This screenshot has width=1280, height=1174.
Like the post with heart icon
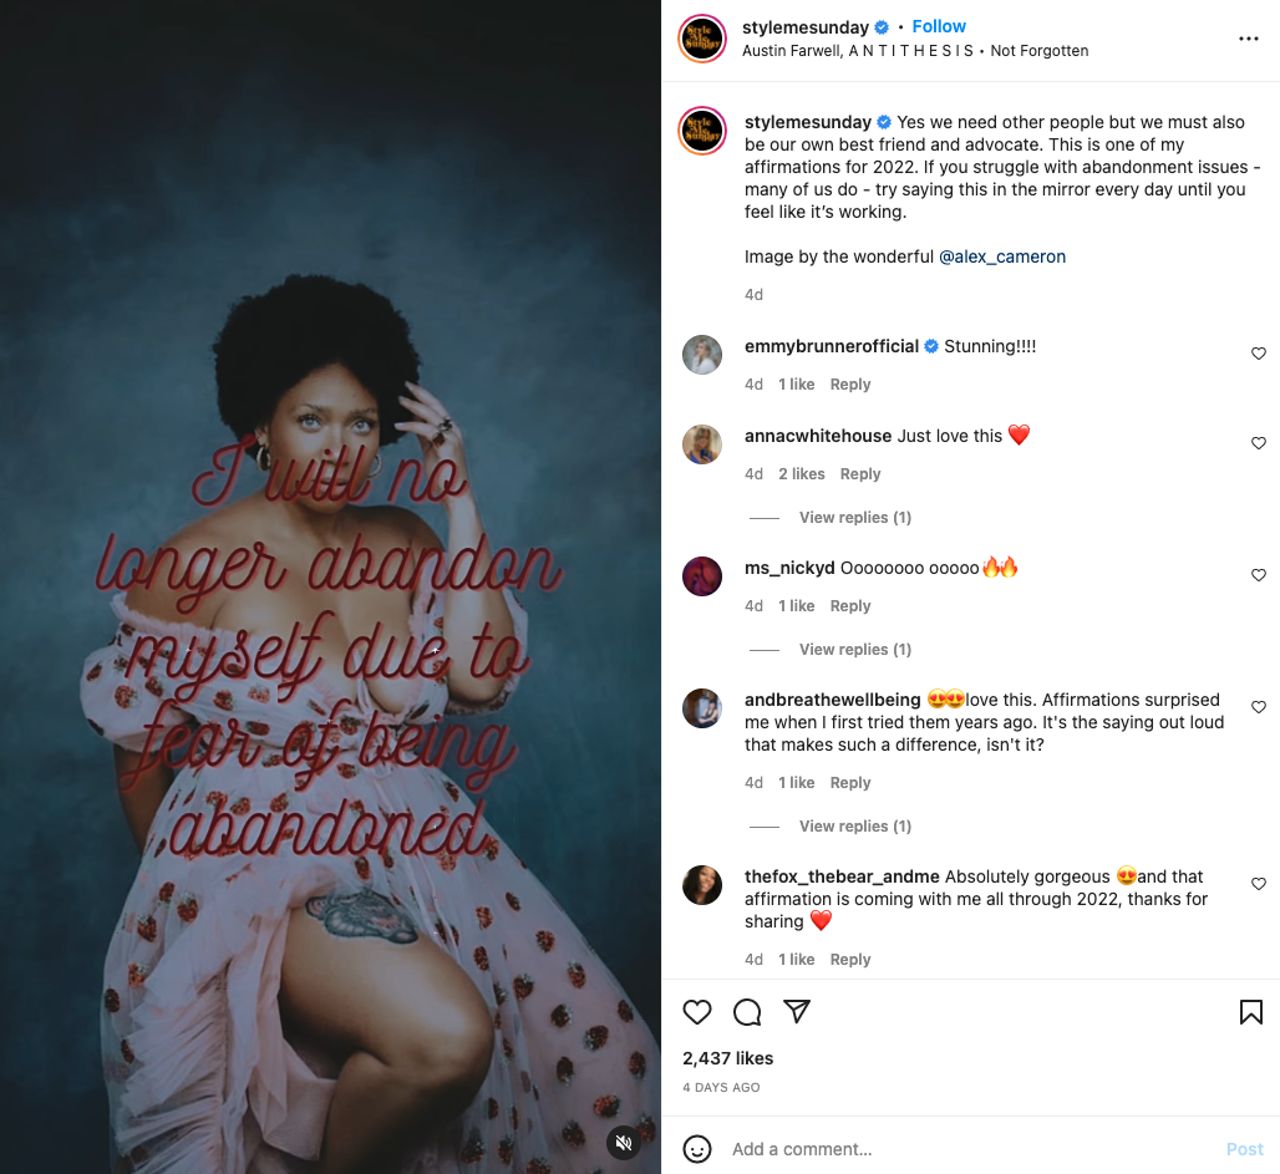(x=697, y=1012)
